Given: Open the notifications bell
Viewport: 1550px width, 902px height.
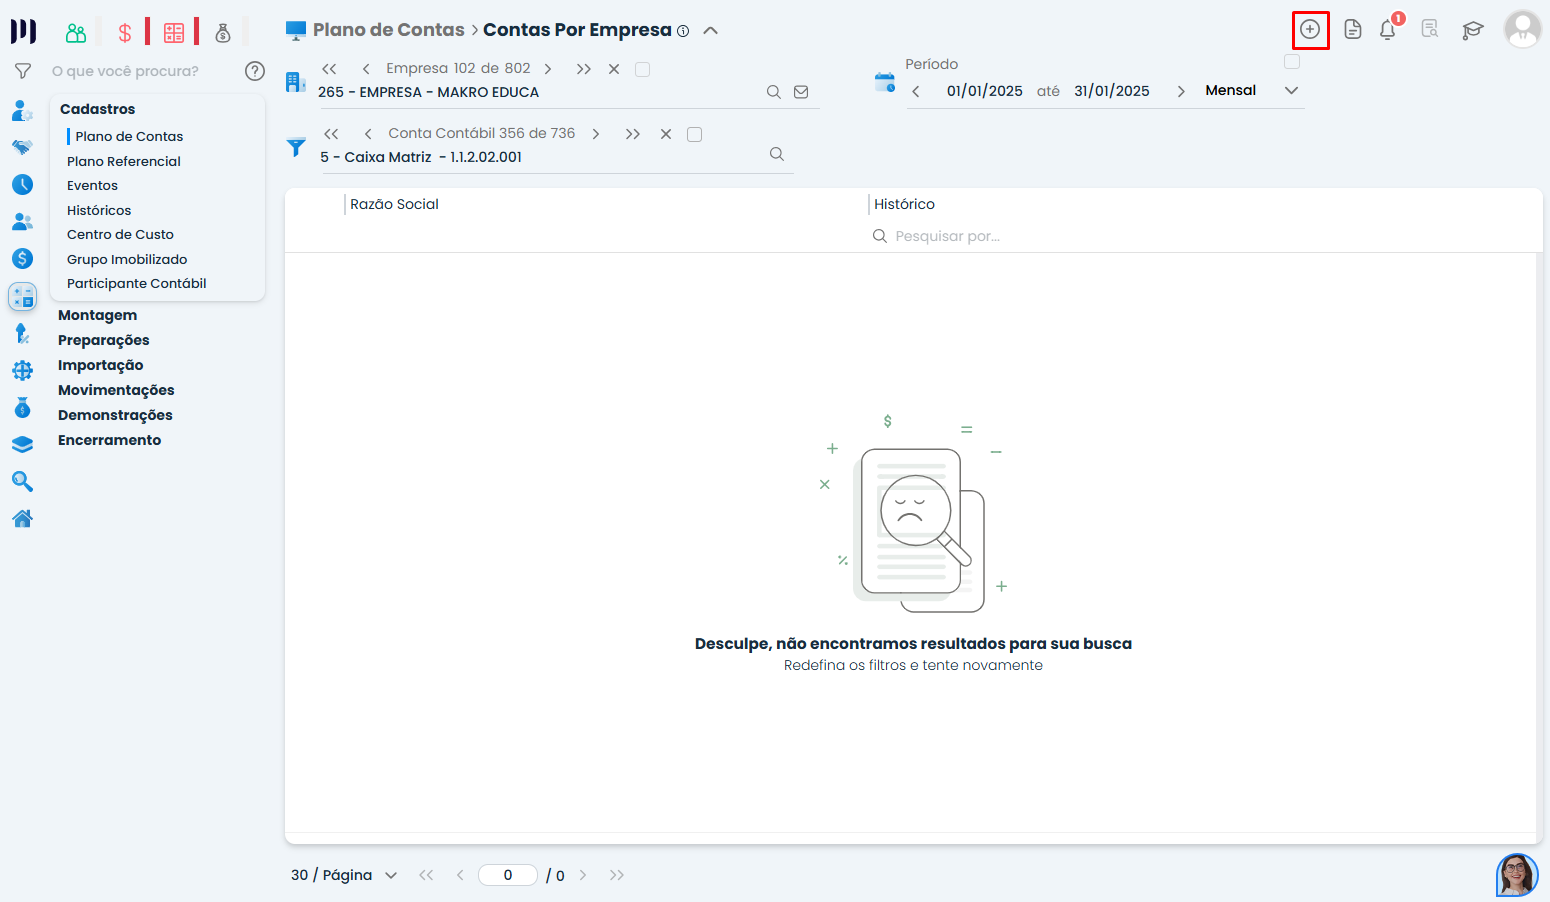Looking at the screenshot, I should [1388, 30].
